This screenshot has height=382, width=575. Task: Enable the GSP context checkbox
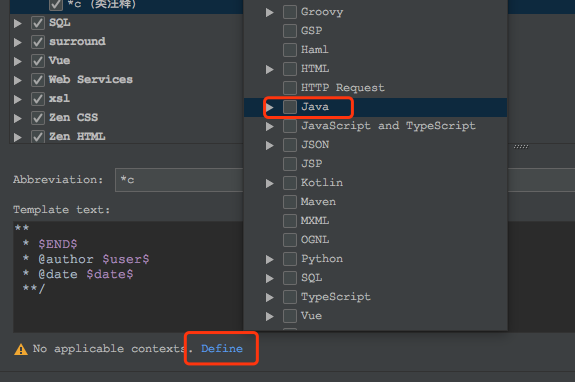coord(290,31)
